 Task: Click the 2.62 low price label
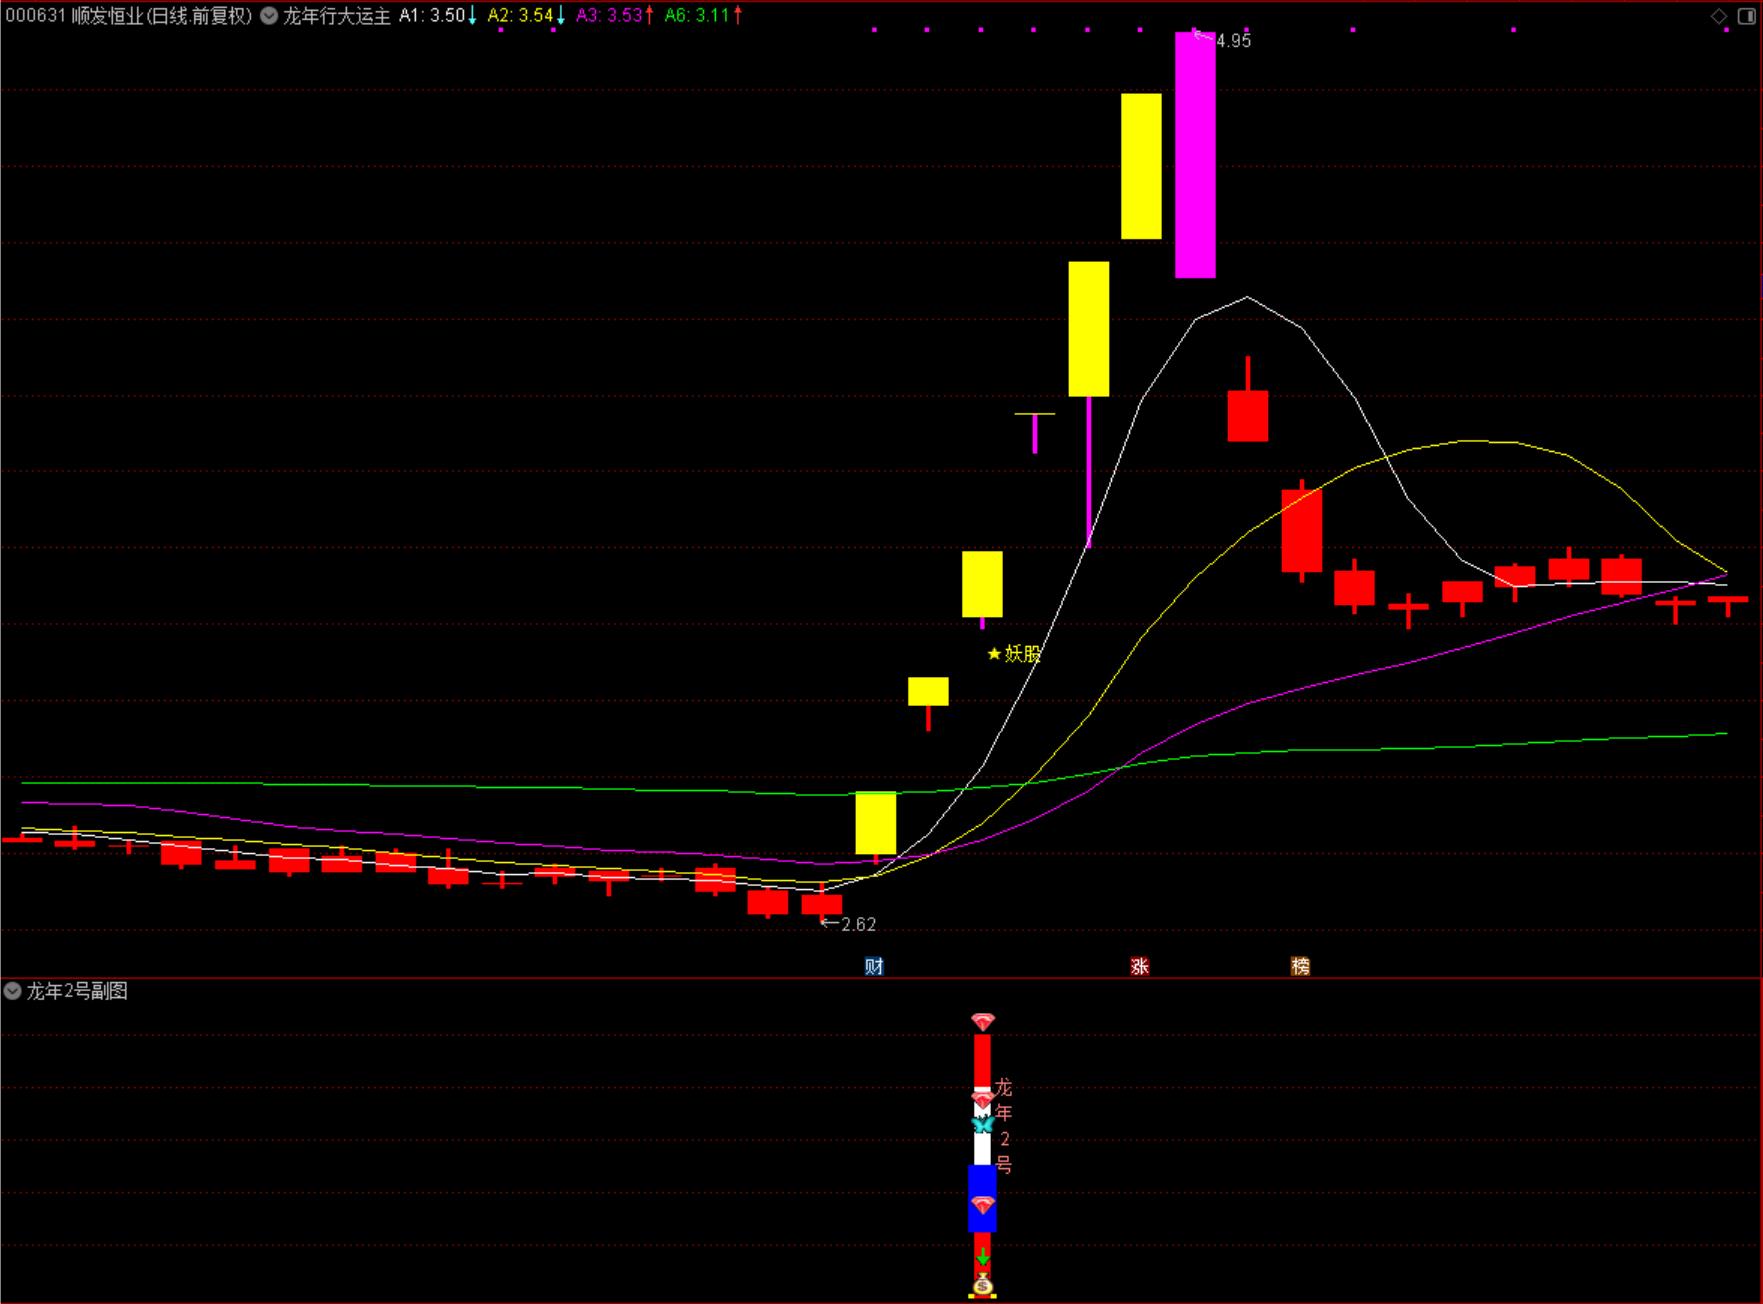coord(858,925)
